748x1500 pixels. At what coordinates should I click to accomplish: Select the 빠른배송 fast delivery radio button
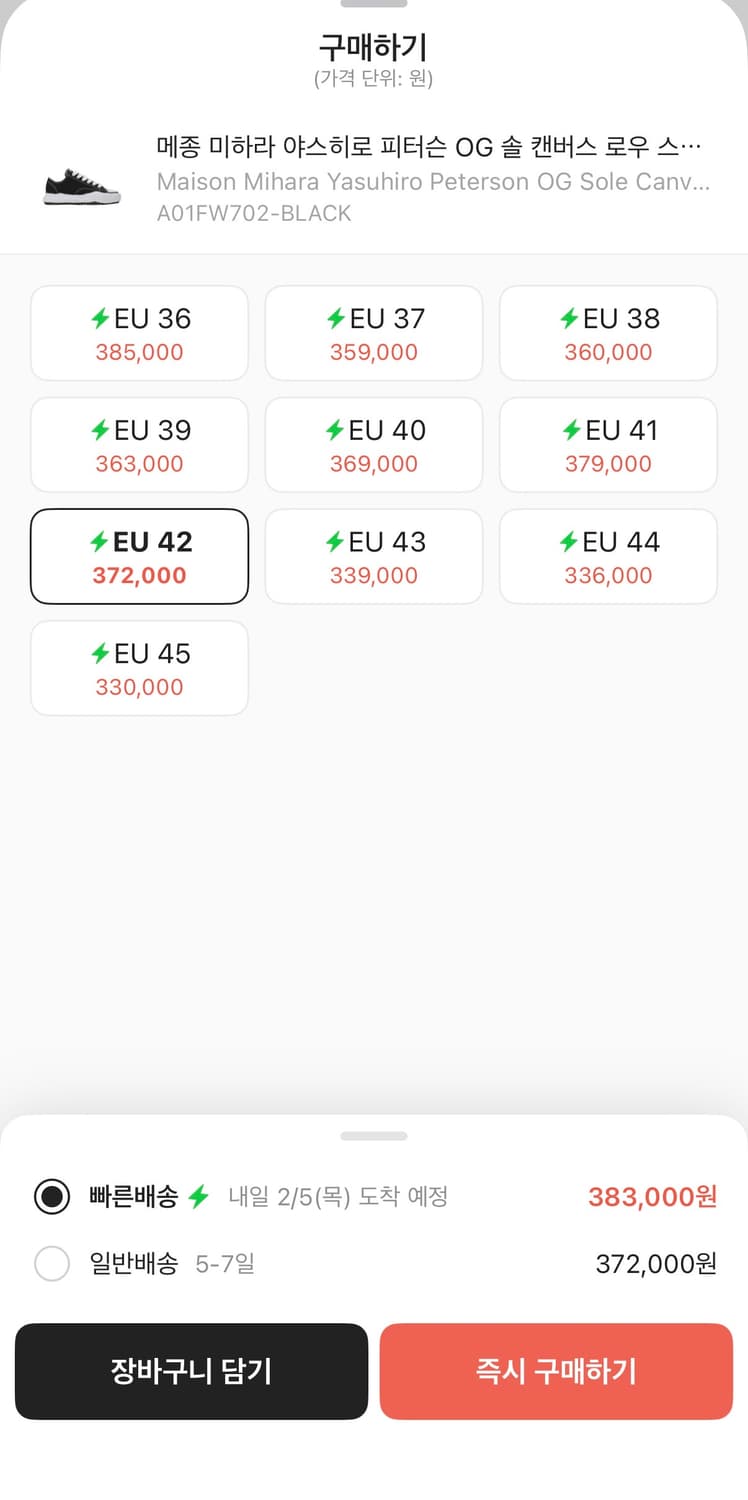[x=52, y=1196]
